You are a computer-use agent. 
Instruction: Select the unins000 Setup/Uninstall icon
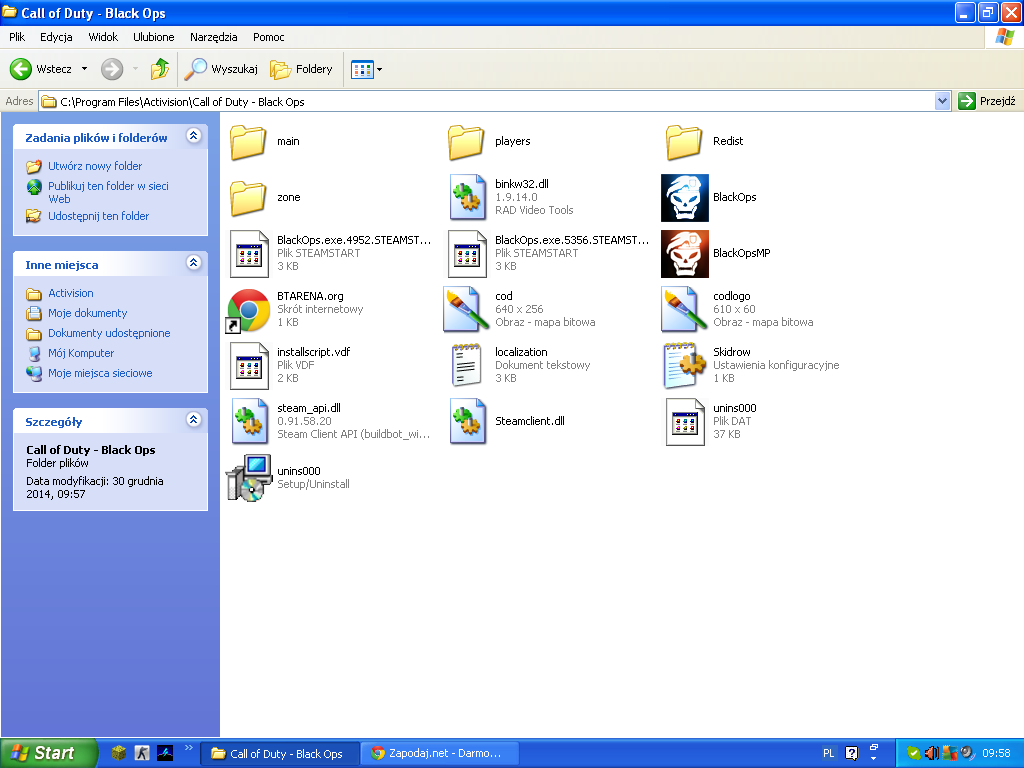(248, 478)
